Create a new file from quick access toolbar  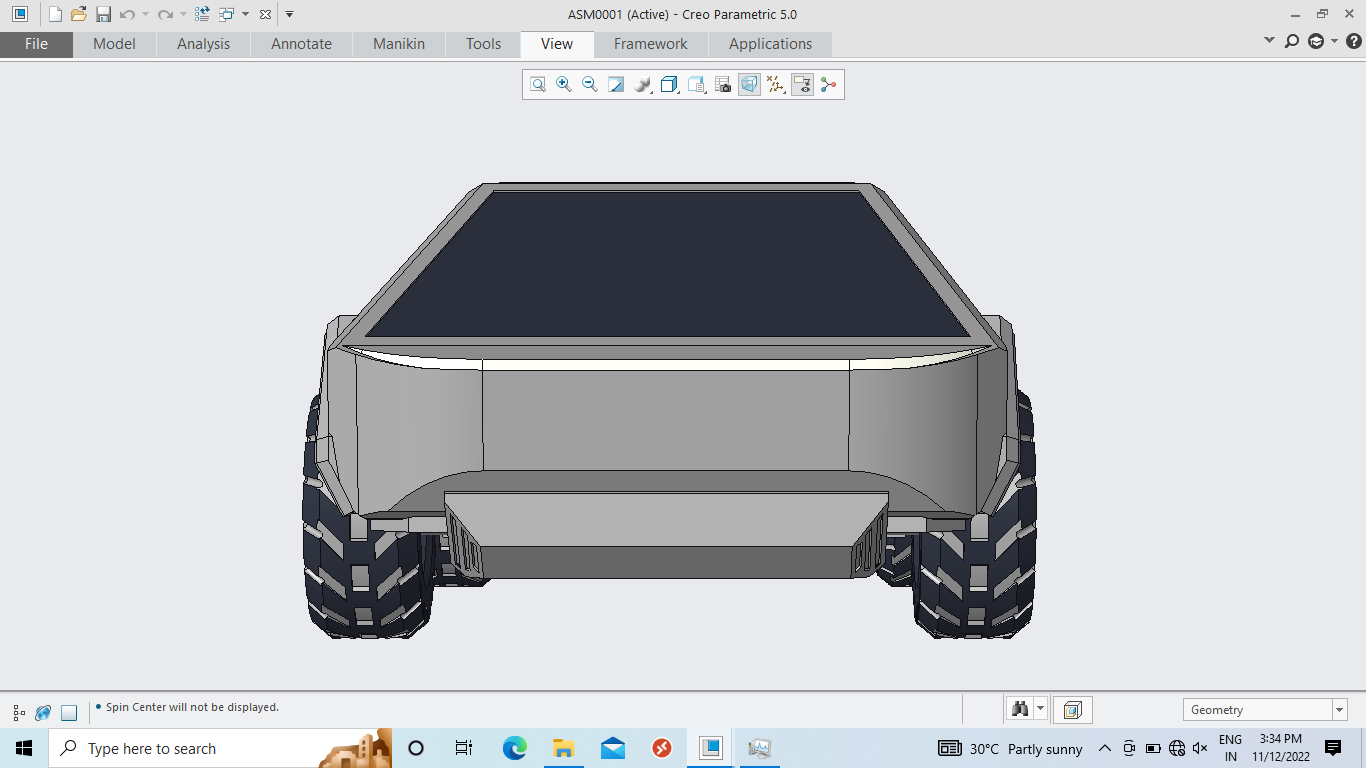pos(55,14)
